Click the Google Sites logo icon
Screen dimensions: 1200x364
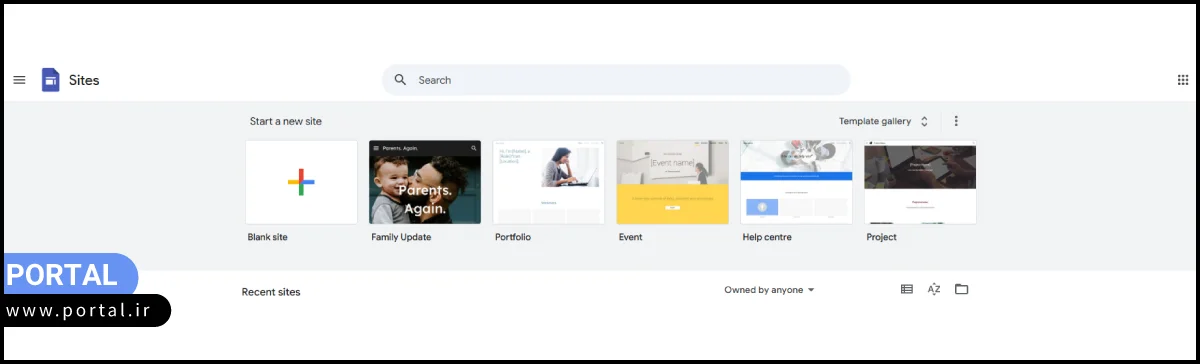[50, 80]
